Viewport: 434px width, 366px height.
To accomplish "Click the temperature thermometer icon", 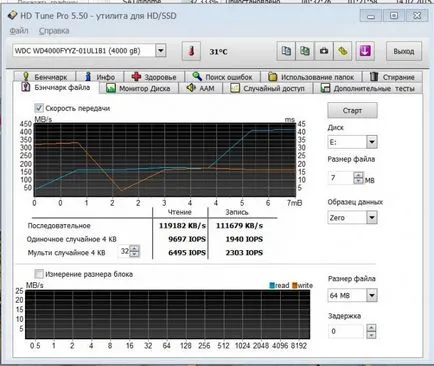I will 191,51.
